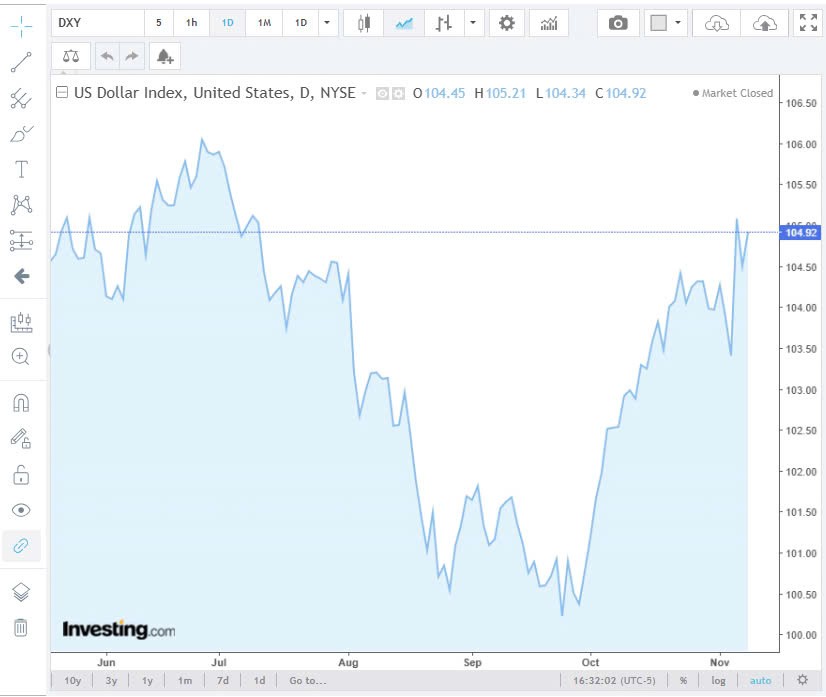This screenshot has width=826, height=697.
Task: Select the Brush drawing tool
Action: [x=21, y=133]
